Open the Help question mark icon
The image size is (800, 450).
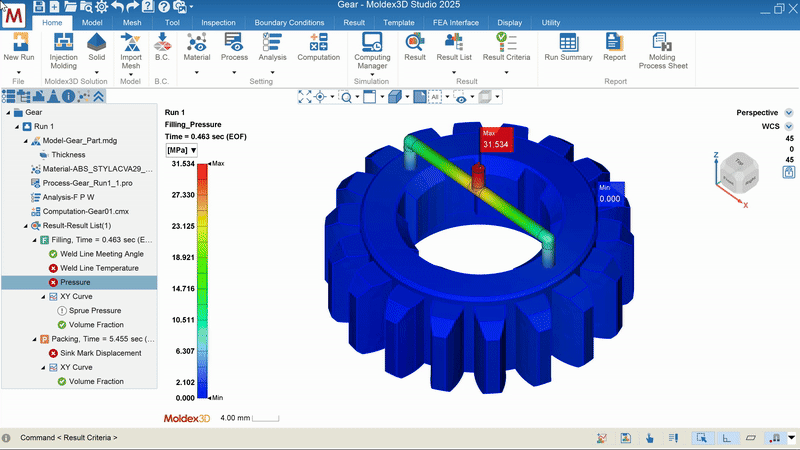pyautogui.click(x=164, y=7)
